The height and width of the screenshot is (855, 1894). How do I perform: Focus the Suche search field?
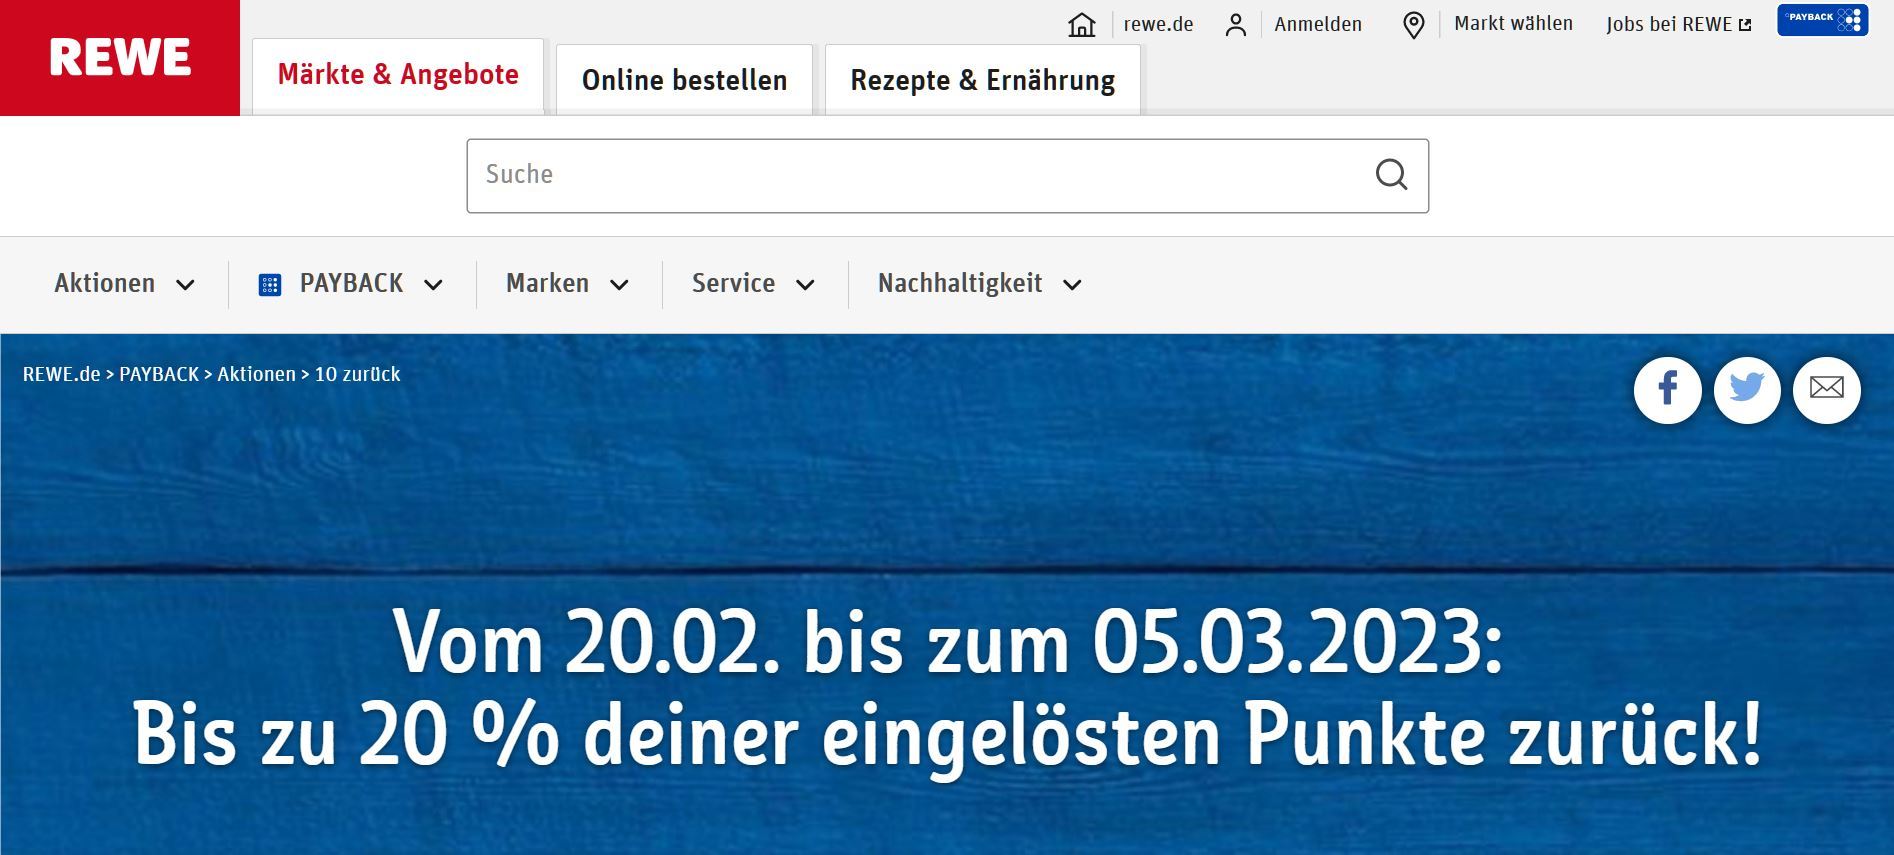pos(947,176)
